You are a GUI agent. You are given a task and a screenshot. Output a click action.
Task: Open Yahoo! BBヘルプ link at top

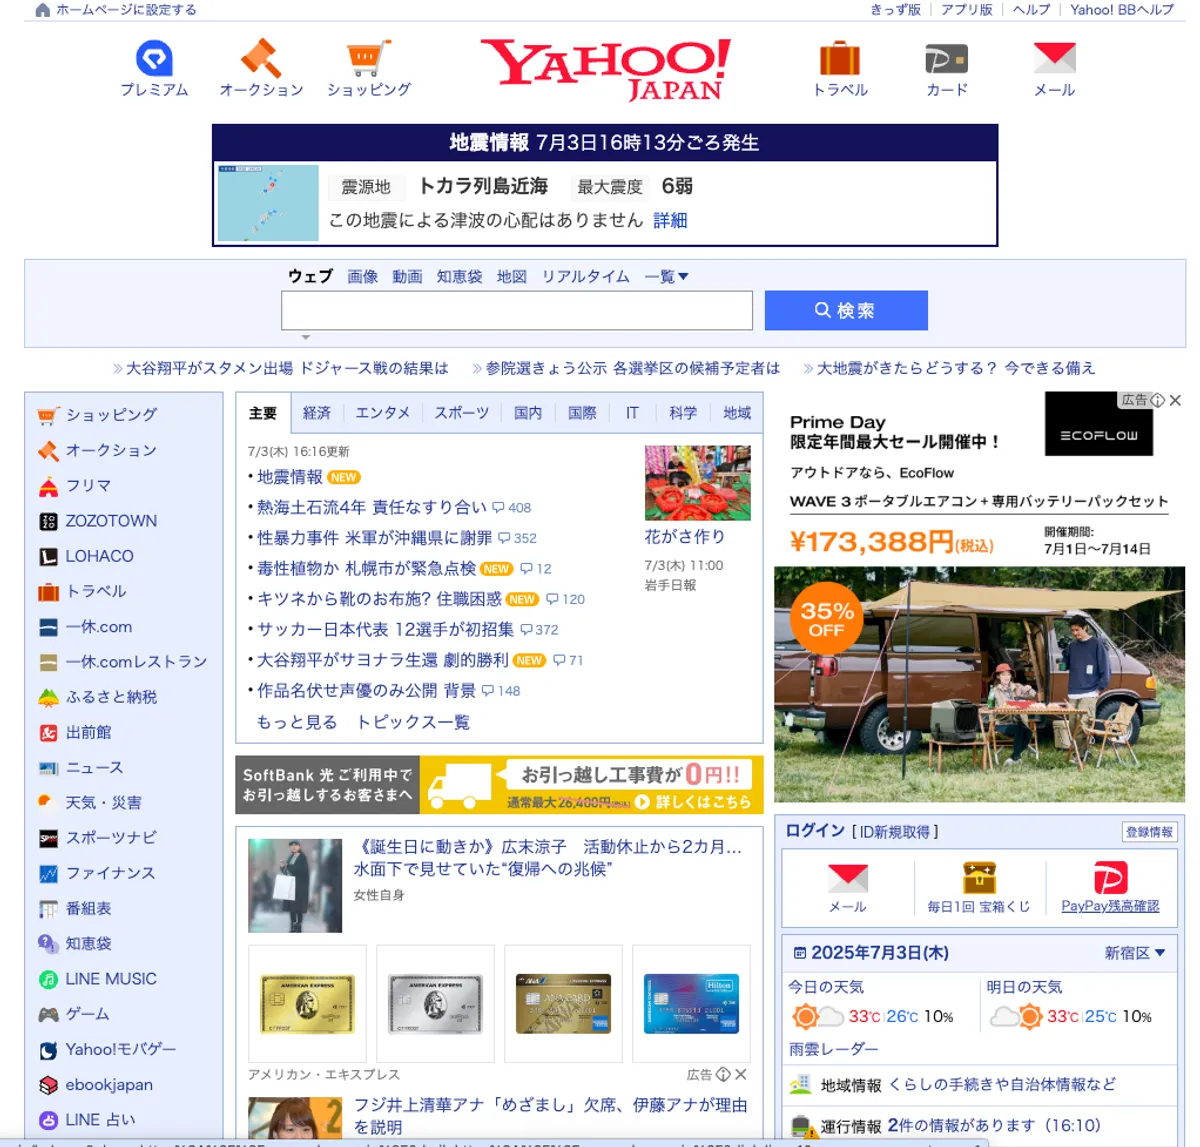tap(1122, 10)
